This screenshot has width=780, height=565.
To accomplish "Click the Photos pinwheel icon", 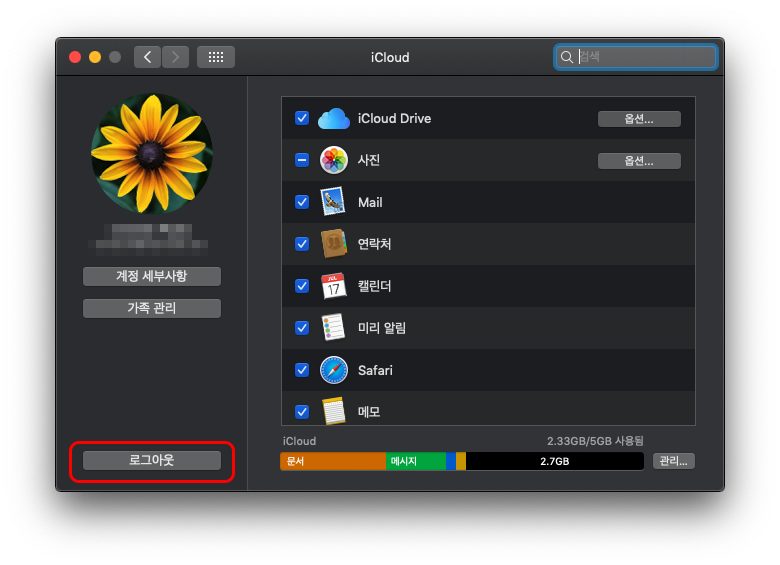I will (333, 160).
